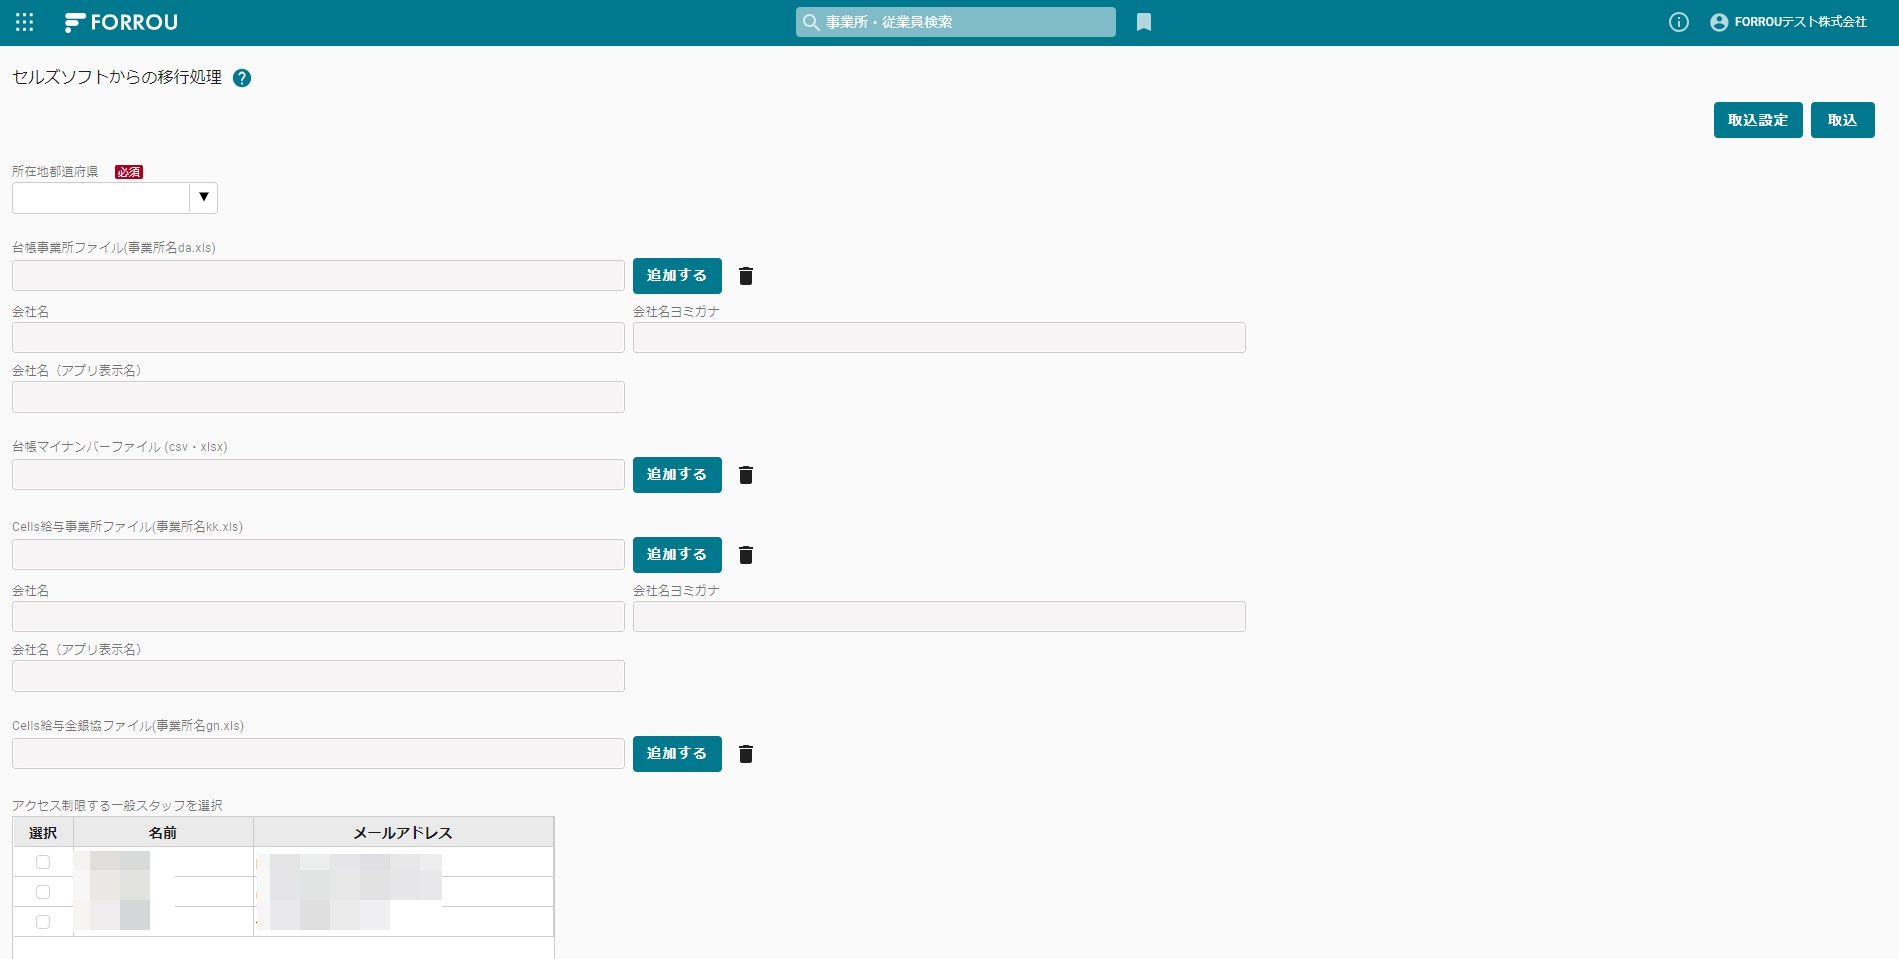Open the bookmark icon in header
Image resolution: width=1899 pixels, height=959 pixels.
[1144, 22]
